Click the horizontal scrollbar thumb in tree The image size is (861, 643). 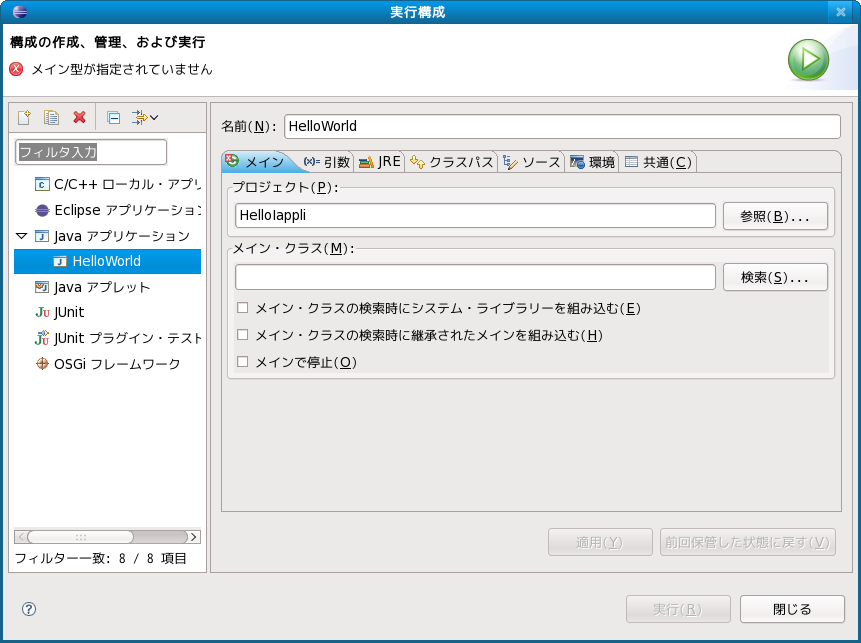tap(80, 536)
